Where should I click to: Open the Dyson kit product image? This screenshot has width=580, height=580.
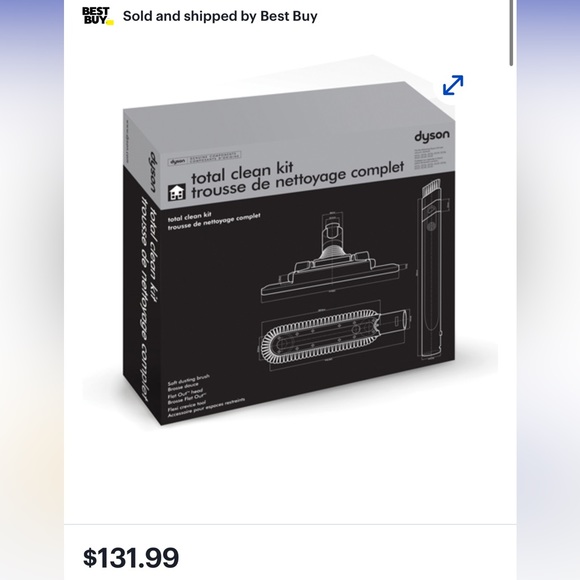coord(290,254)
